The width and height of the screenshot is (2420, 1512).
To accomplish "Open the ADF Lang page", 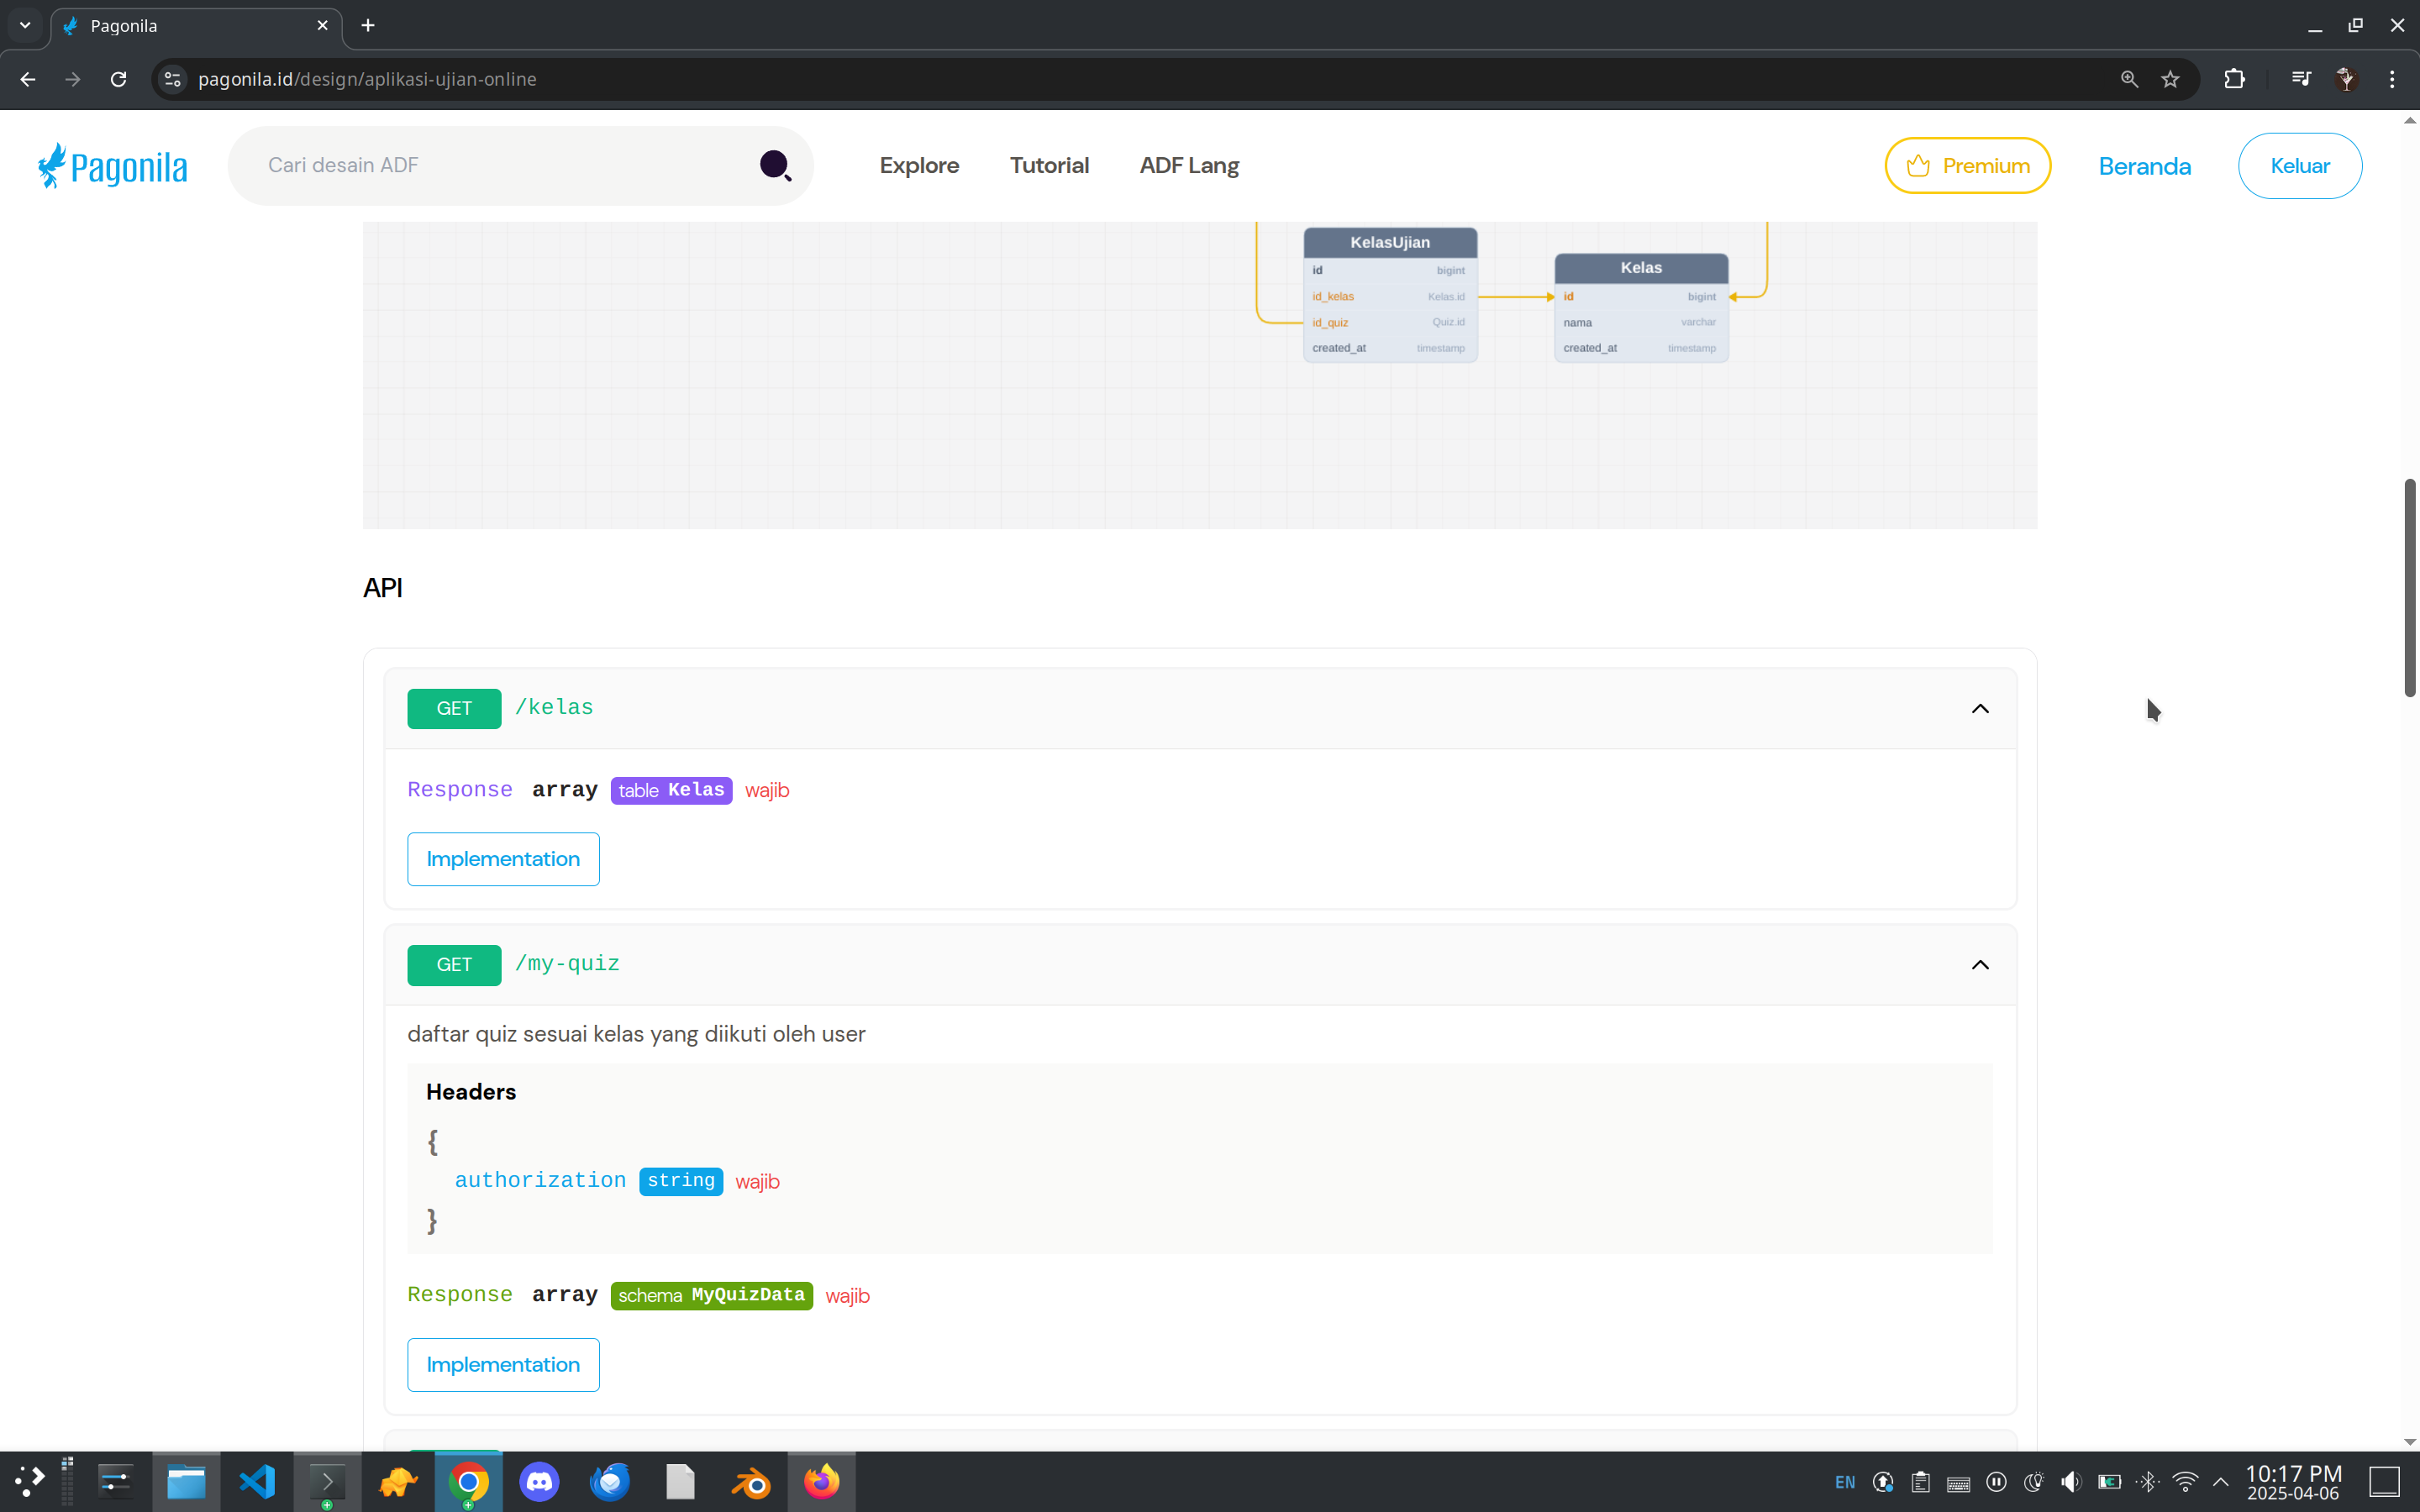I will tap(1188, 166).
